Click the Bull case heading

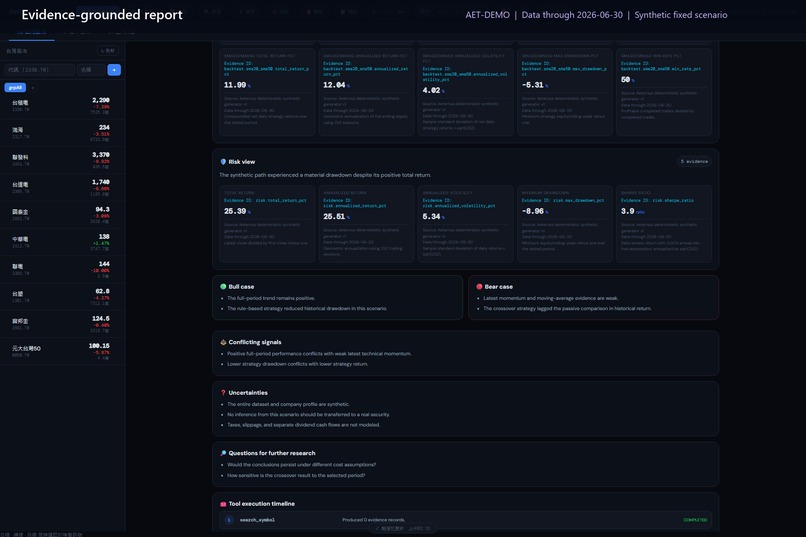click(x=241, y=287)
